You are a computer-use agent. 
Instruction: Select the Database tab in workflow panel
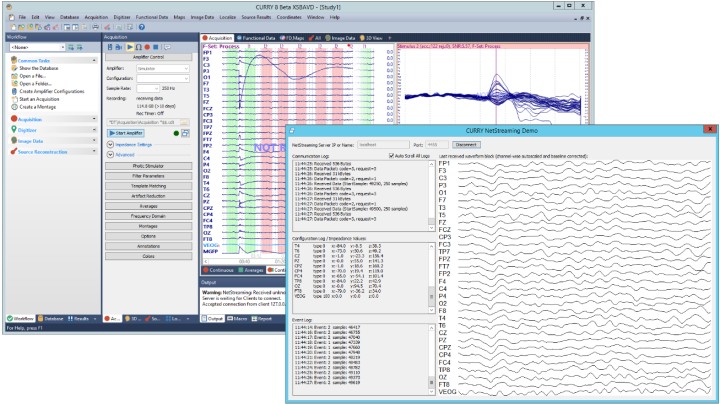point(51,318)
